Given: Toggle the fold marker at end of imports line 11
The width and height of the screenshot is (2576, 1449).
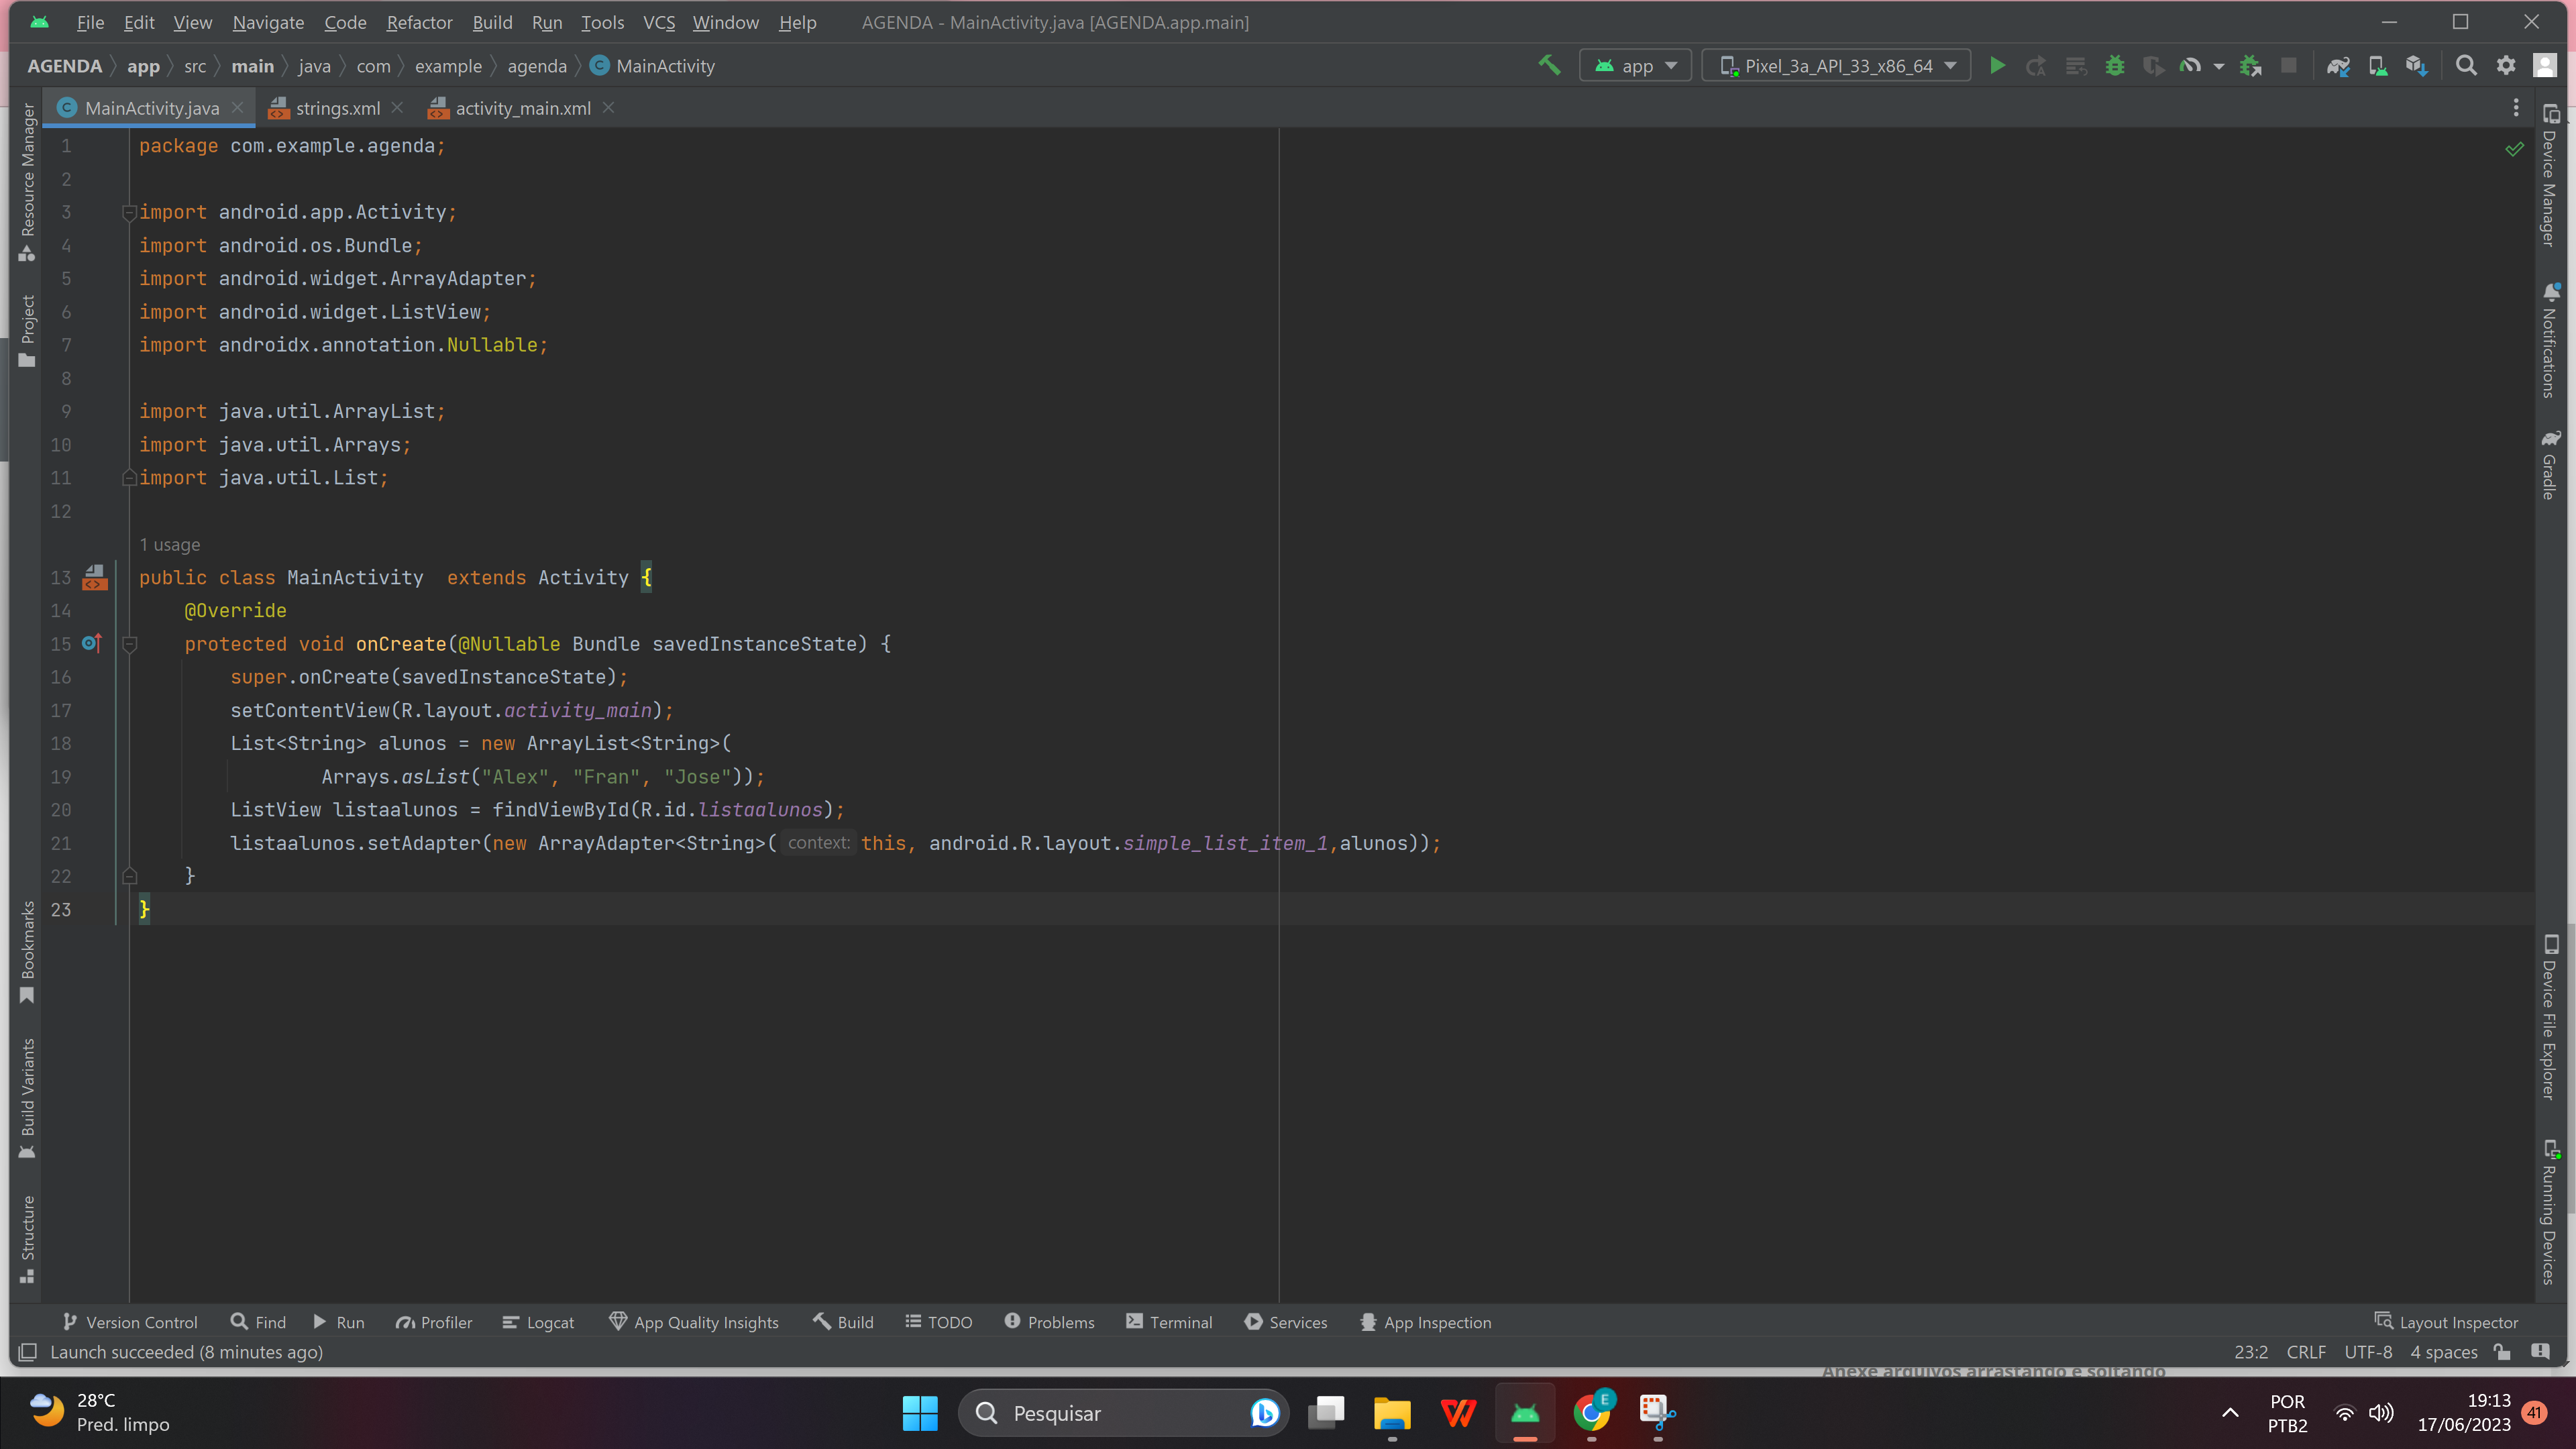Looking at the screenshot, I should [129, 478].
